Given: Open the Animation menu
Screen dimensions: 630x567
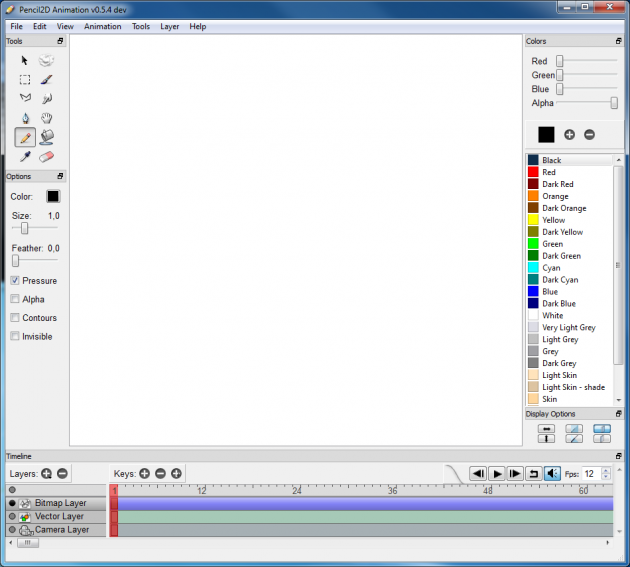Looking at the screenshot, I should click(x=102, y=26).
